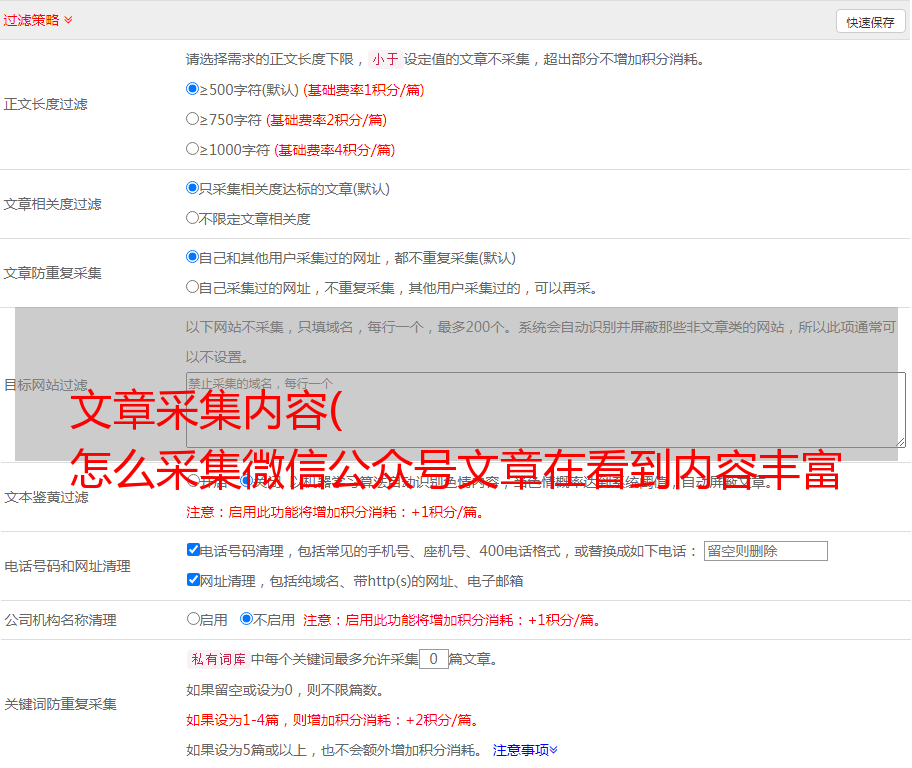Select 只采集相关度达标的文章 option
The height and width of the screenshot is (768, 912).
193,188
